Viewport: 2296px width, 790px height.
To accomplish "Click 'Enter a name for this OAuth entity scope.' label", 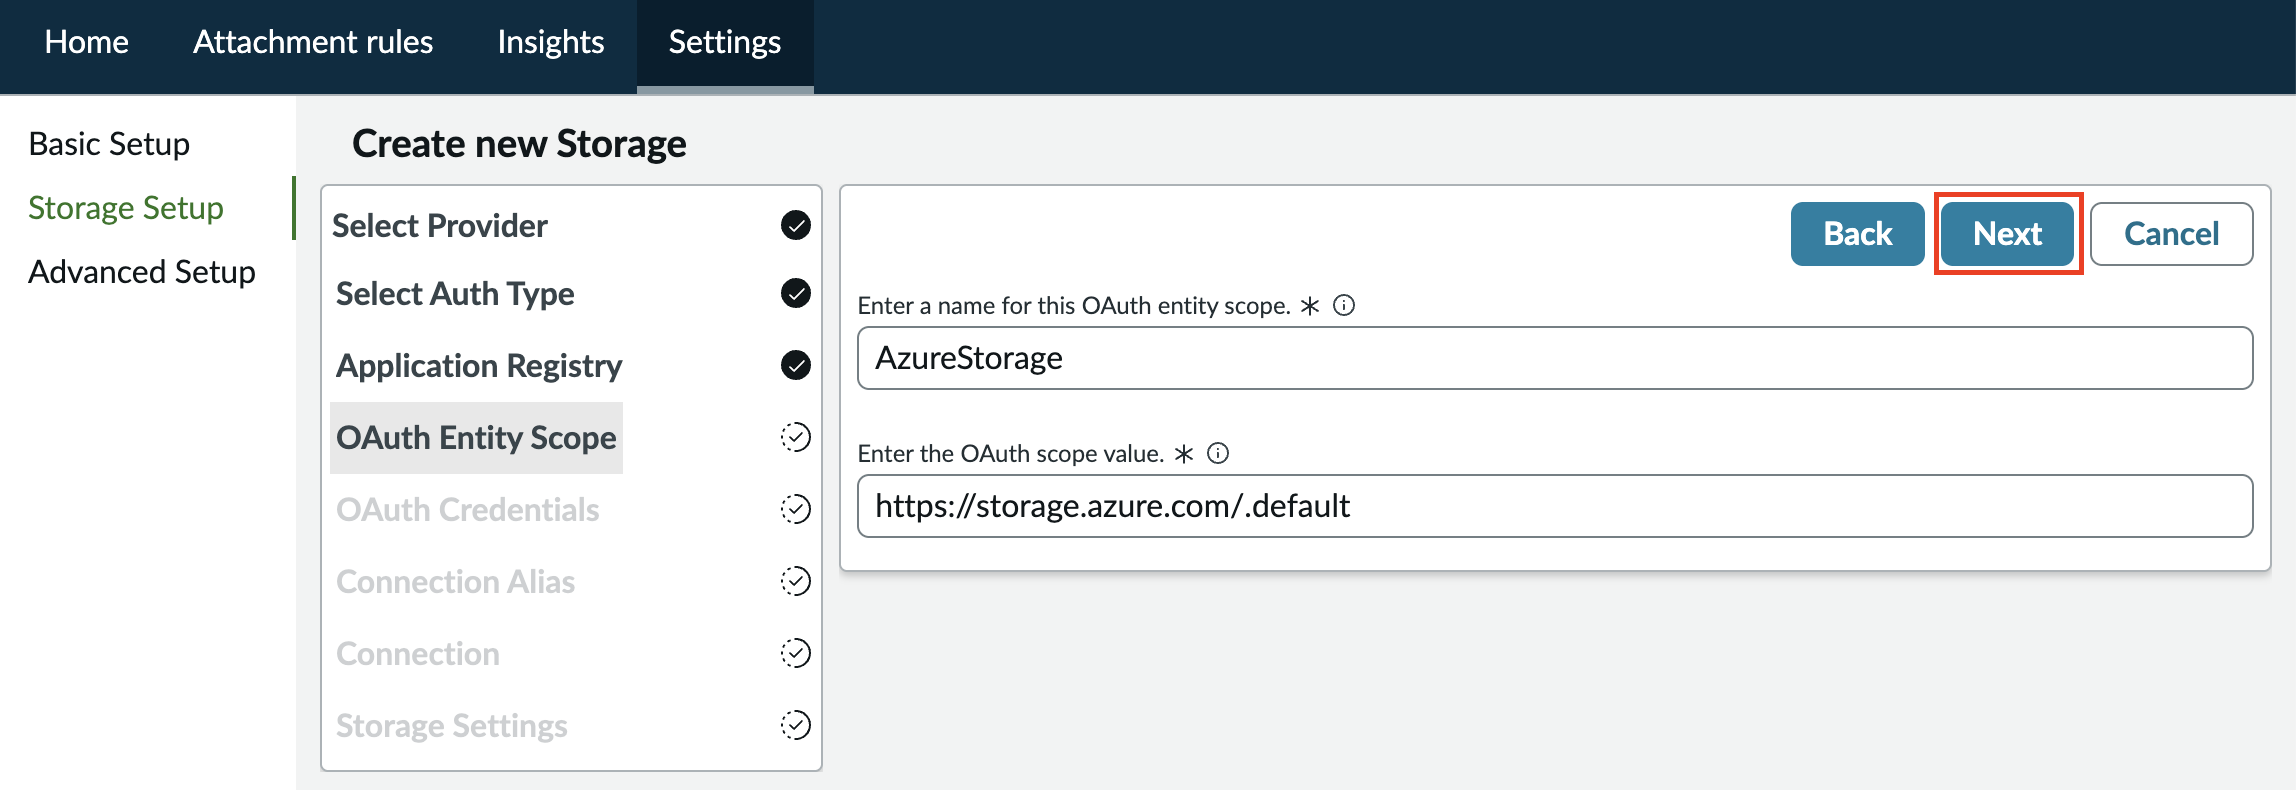I will (x=1074, y=305).
